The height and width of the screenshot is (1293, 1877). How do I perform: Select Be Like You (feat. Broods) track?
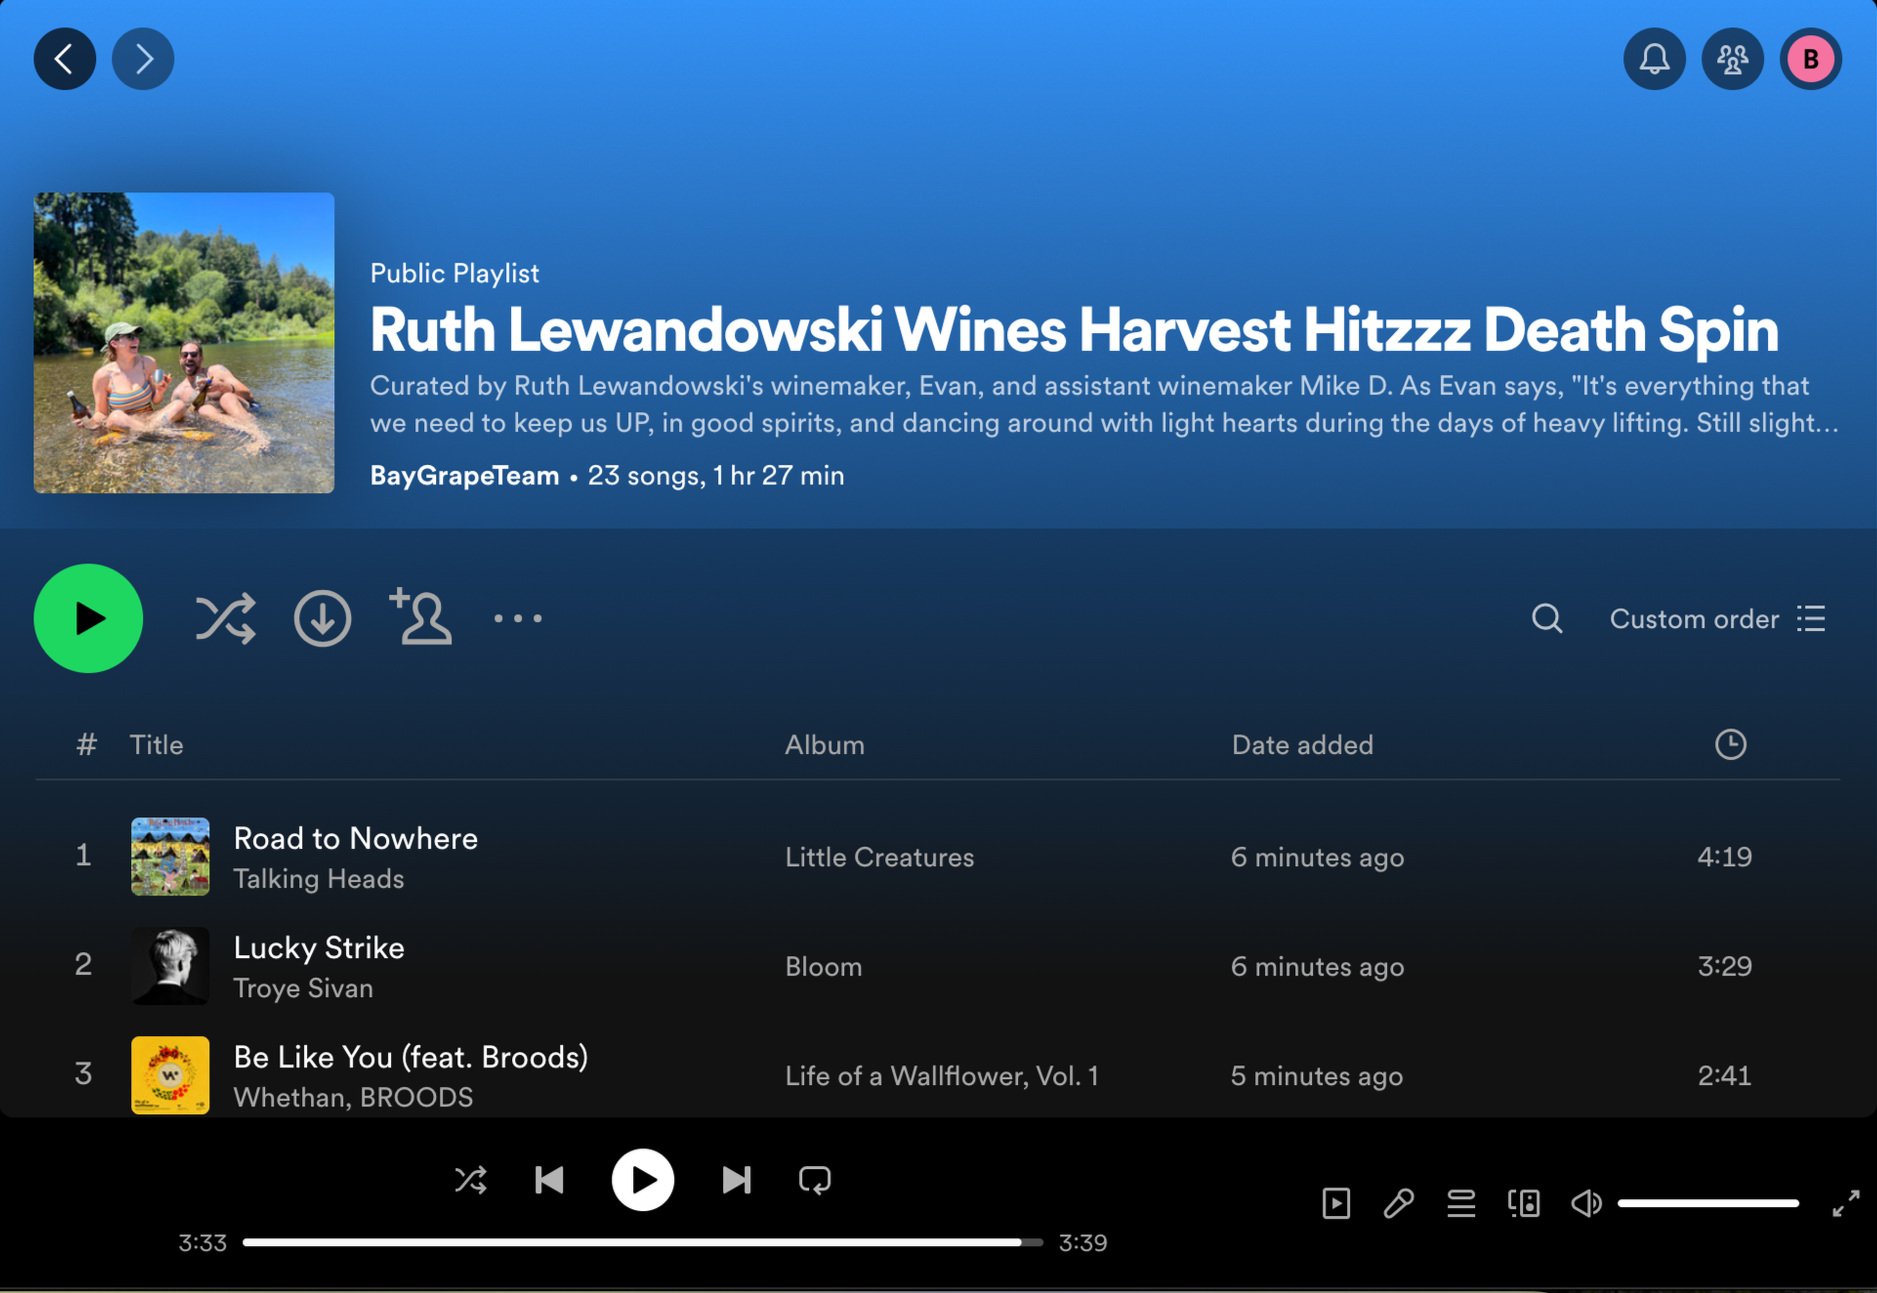click(x=410, y=1057)
